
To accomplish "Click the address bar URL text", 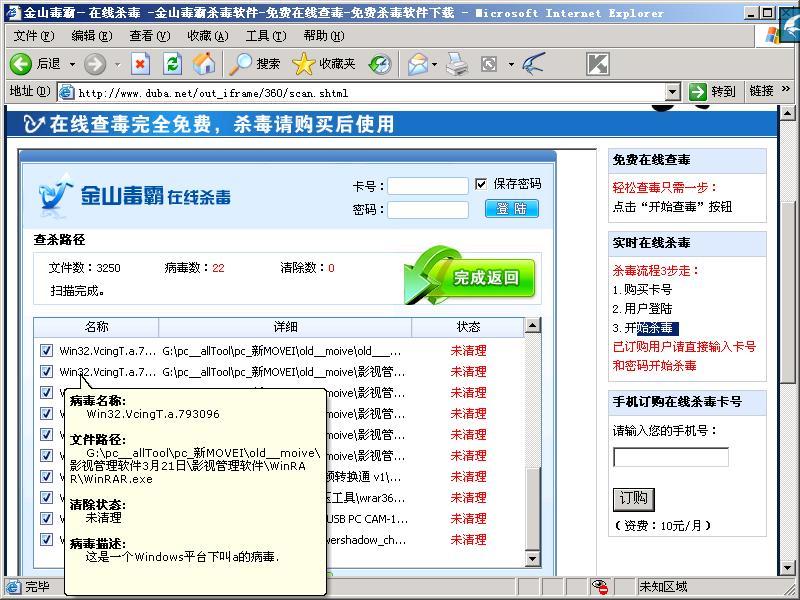I will tap(213, 93).
